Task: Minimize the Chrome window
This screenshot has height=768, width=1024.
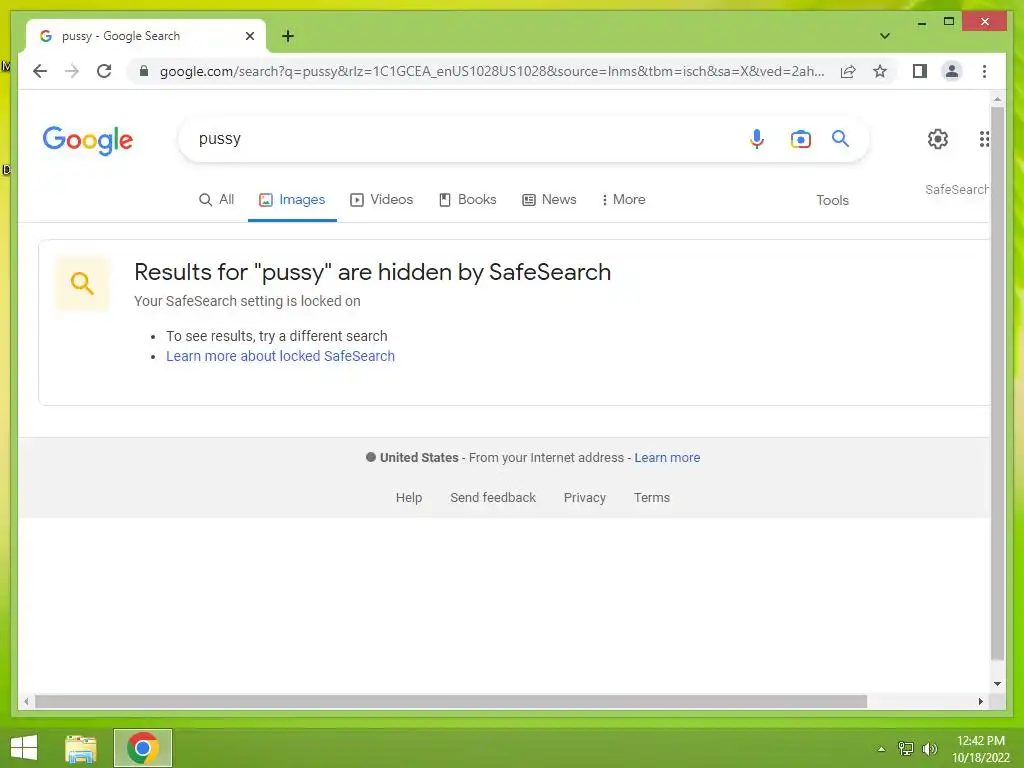Action: [x=921, y=22]
